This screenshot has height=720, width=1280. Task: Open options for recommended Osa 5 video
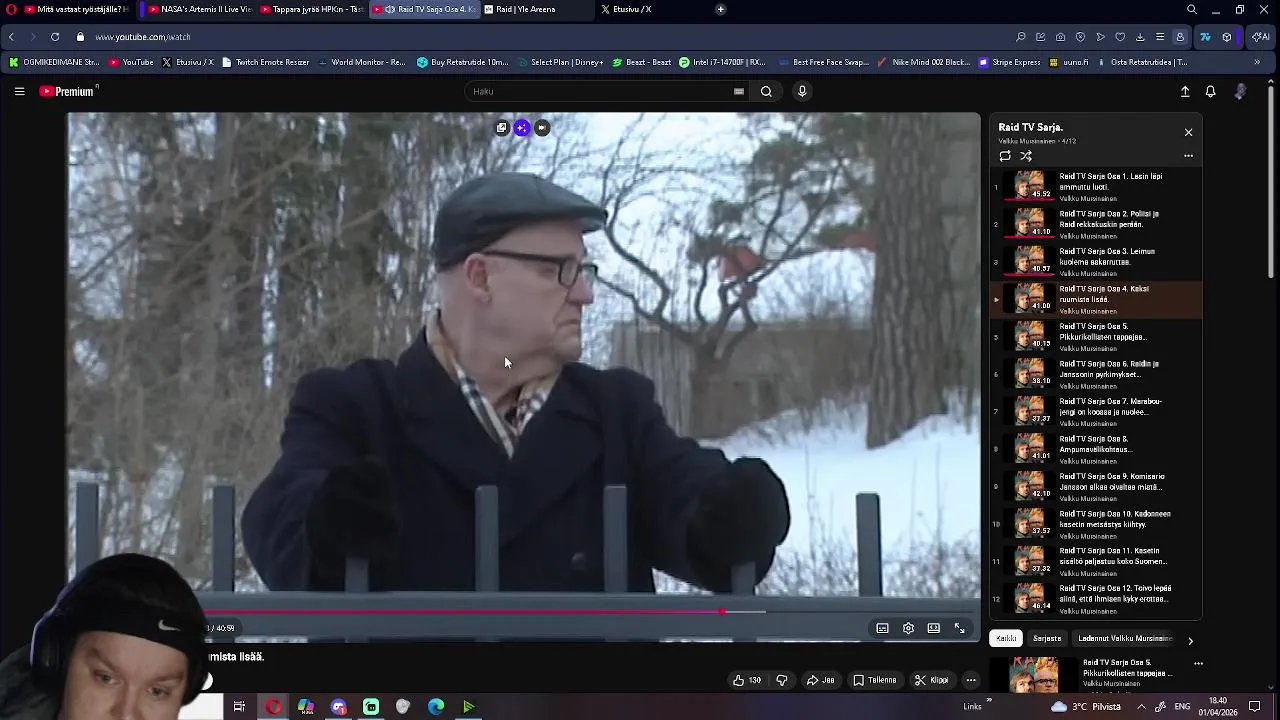coord(1198,663)
